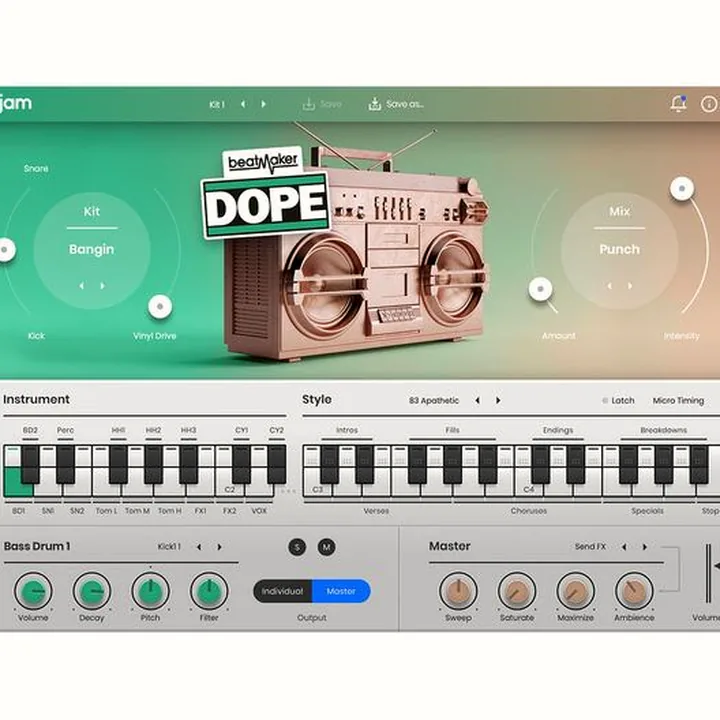Click the HH3 black key
The image size is (720, 720).
click(x=189, y=464)
